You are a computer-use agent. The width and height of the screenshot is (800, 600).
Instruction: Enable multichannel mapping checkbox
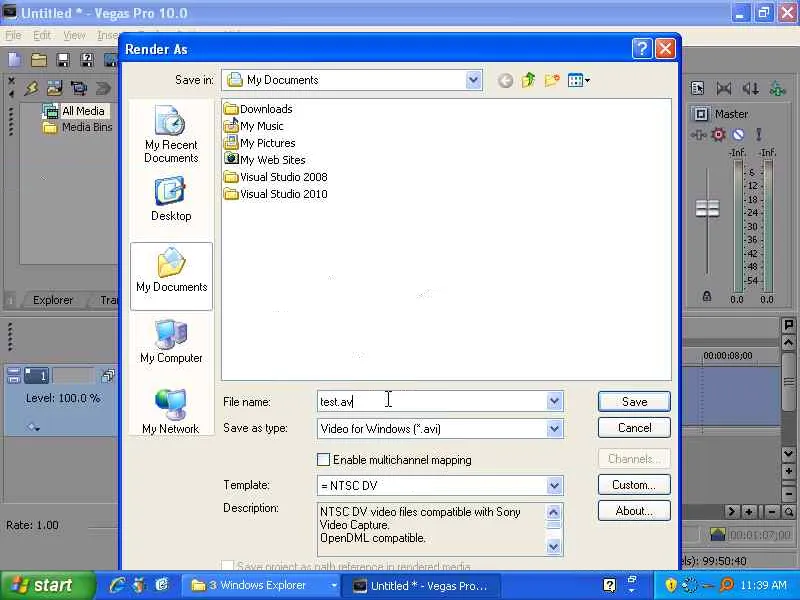[323, 460]
